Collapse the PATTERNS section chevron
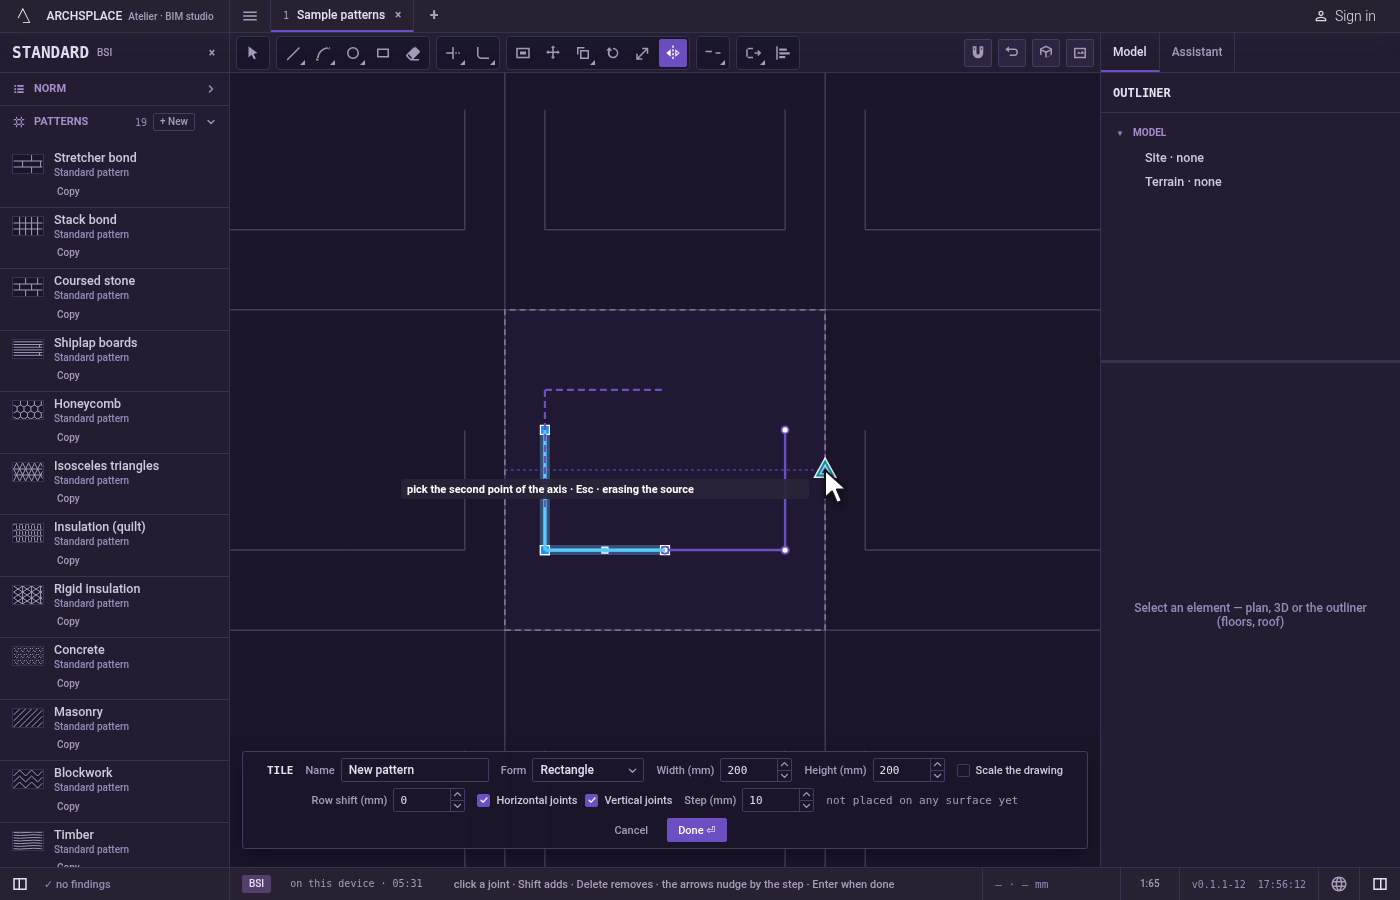 pos(211,122)
